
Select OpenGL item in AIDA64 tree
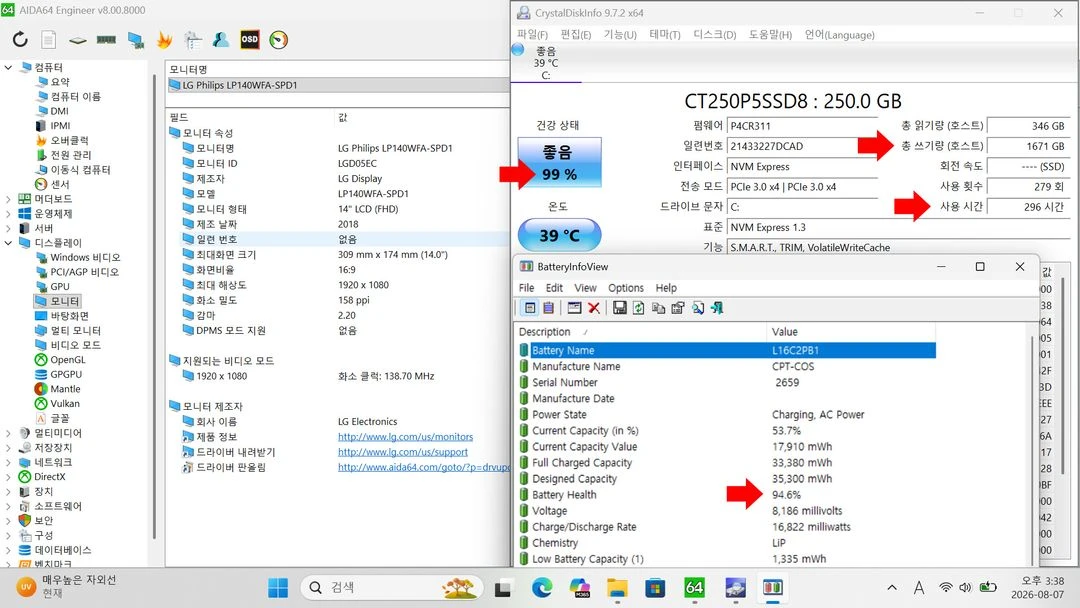tap(68, 359)
